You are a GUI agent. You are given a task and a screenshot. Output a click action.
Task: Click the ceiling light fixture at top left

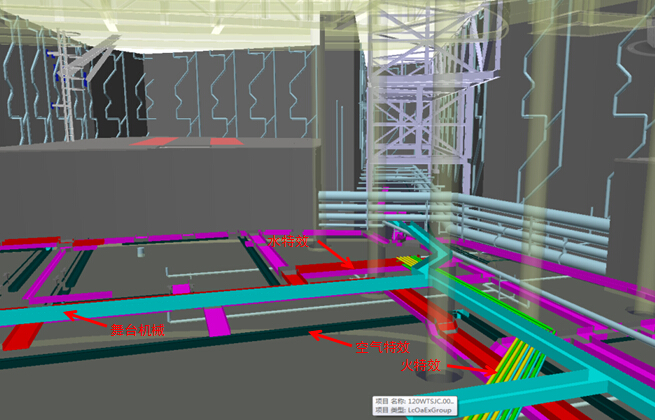pos(110,26)
